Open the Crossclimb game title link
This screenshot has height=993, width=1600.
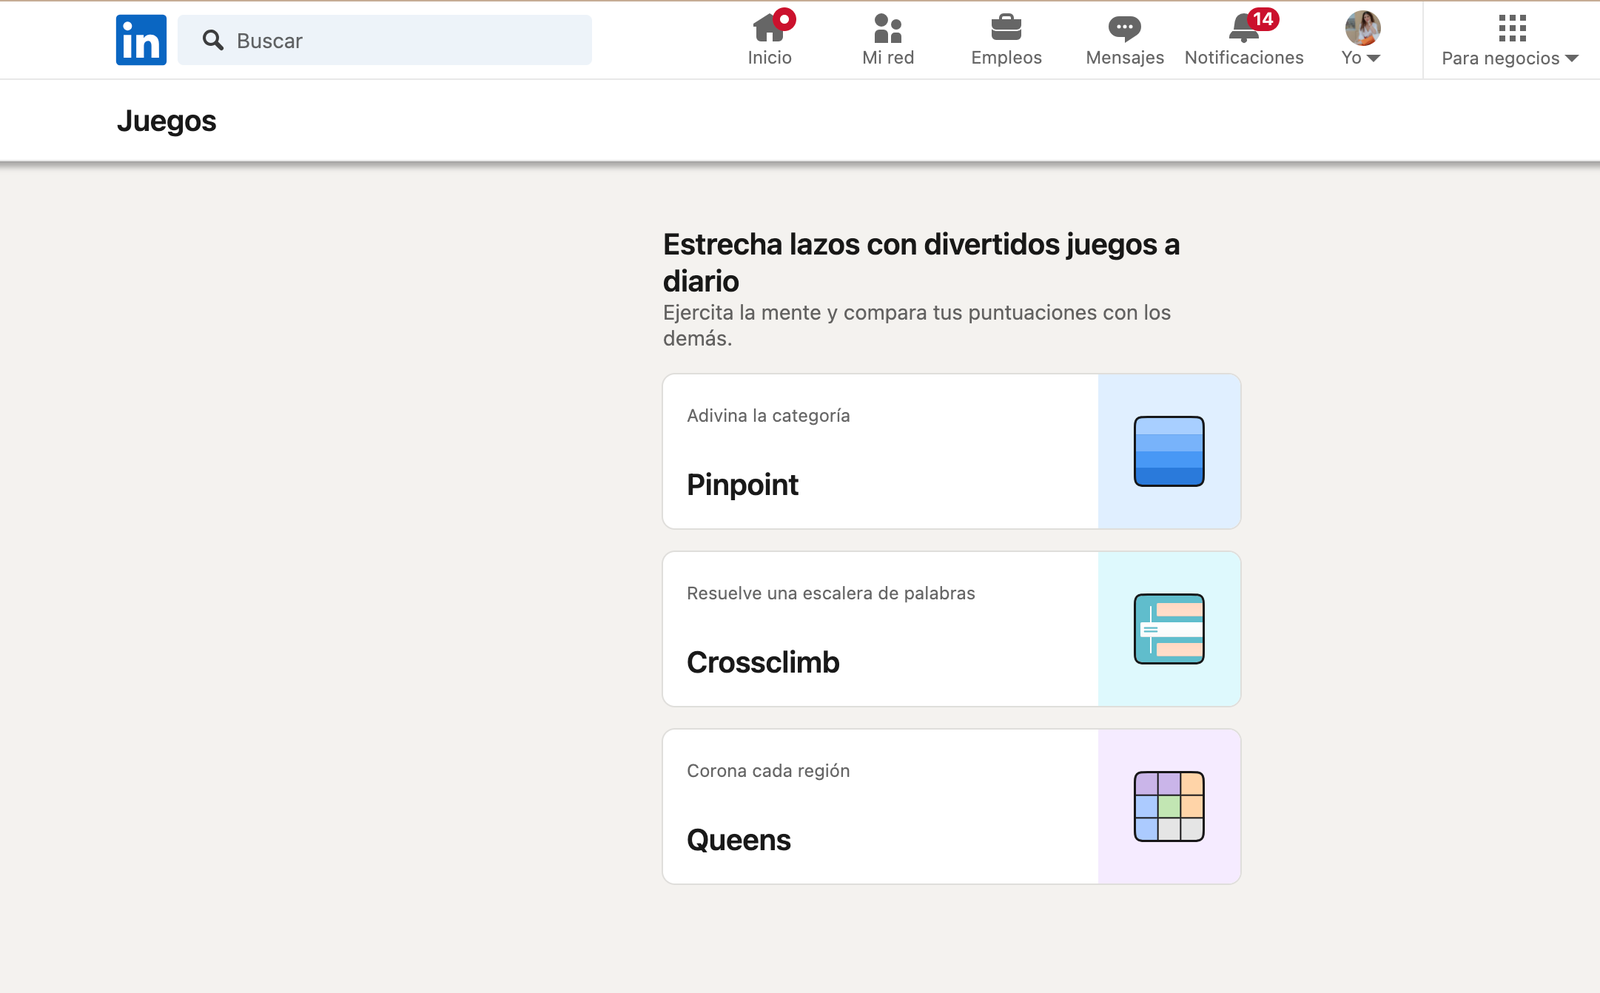click(763, 662)
